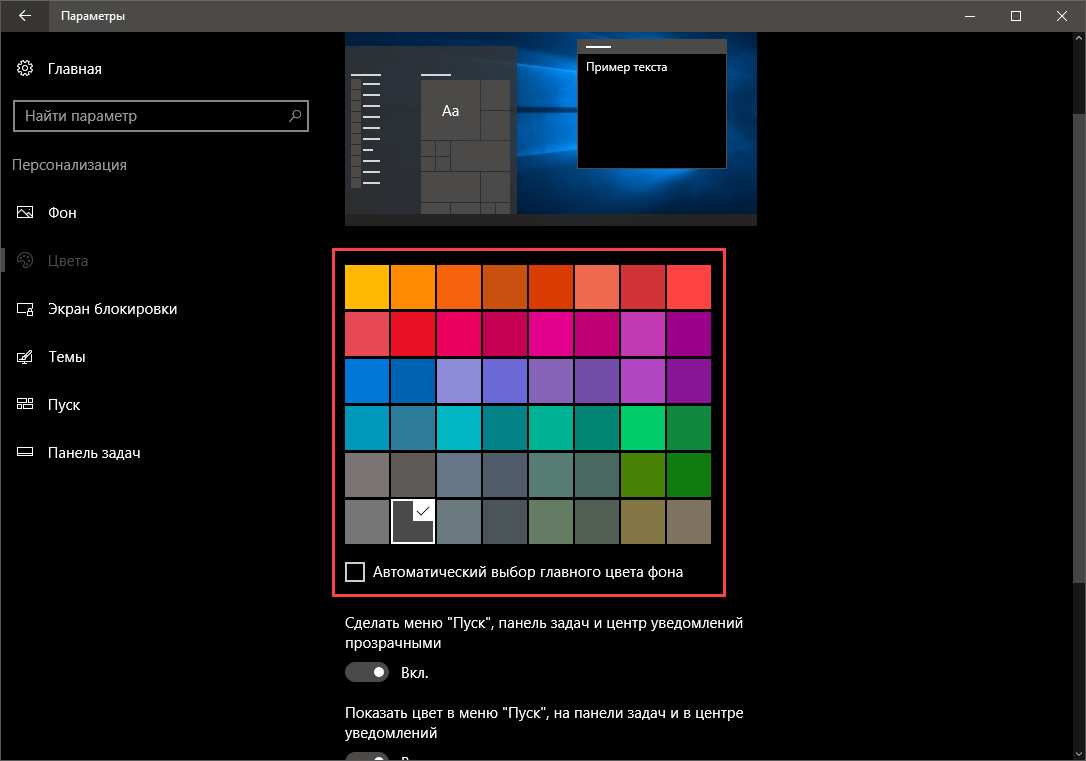Open the Цвета settings section
Viewport: 1086px width, 761px height.
click(x=68, y=261)
